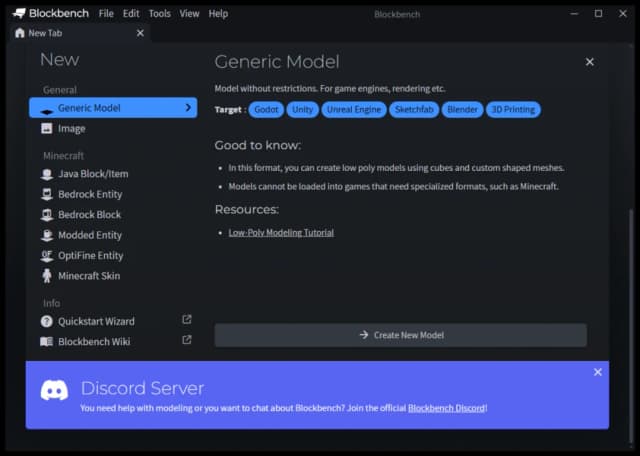Viewport: 640px width, 456px height.
Task: Select the Minecraft Skin format
Action: click(x=113, y=276)
